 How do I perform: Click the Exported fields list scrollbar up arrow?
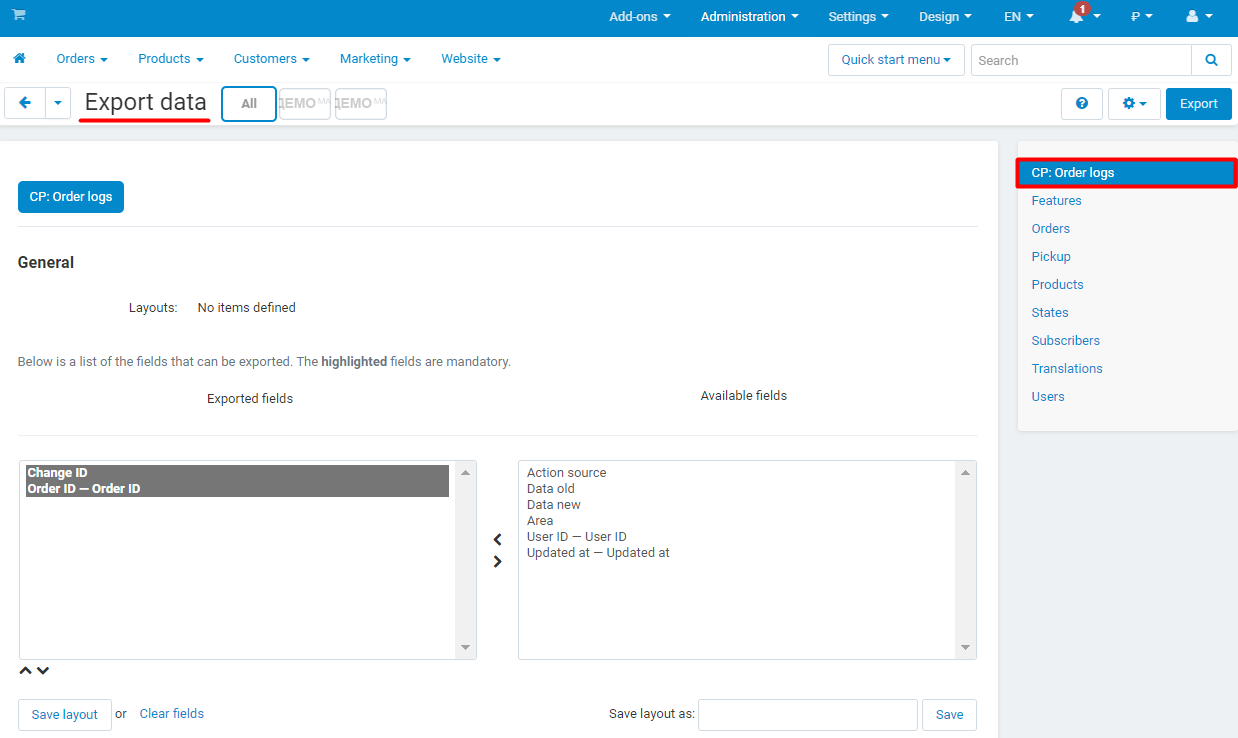tap(465, 473)
